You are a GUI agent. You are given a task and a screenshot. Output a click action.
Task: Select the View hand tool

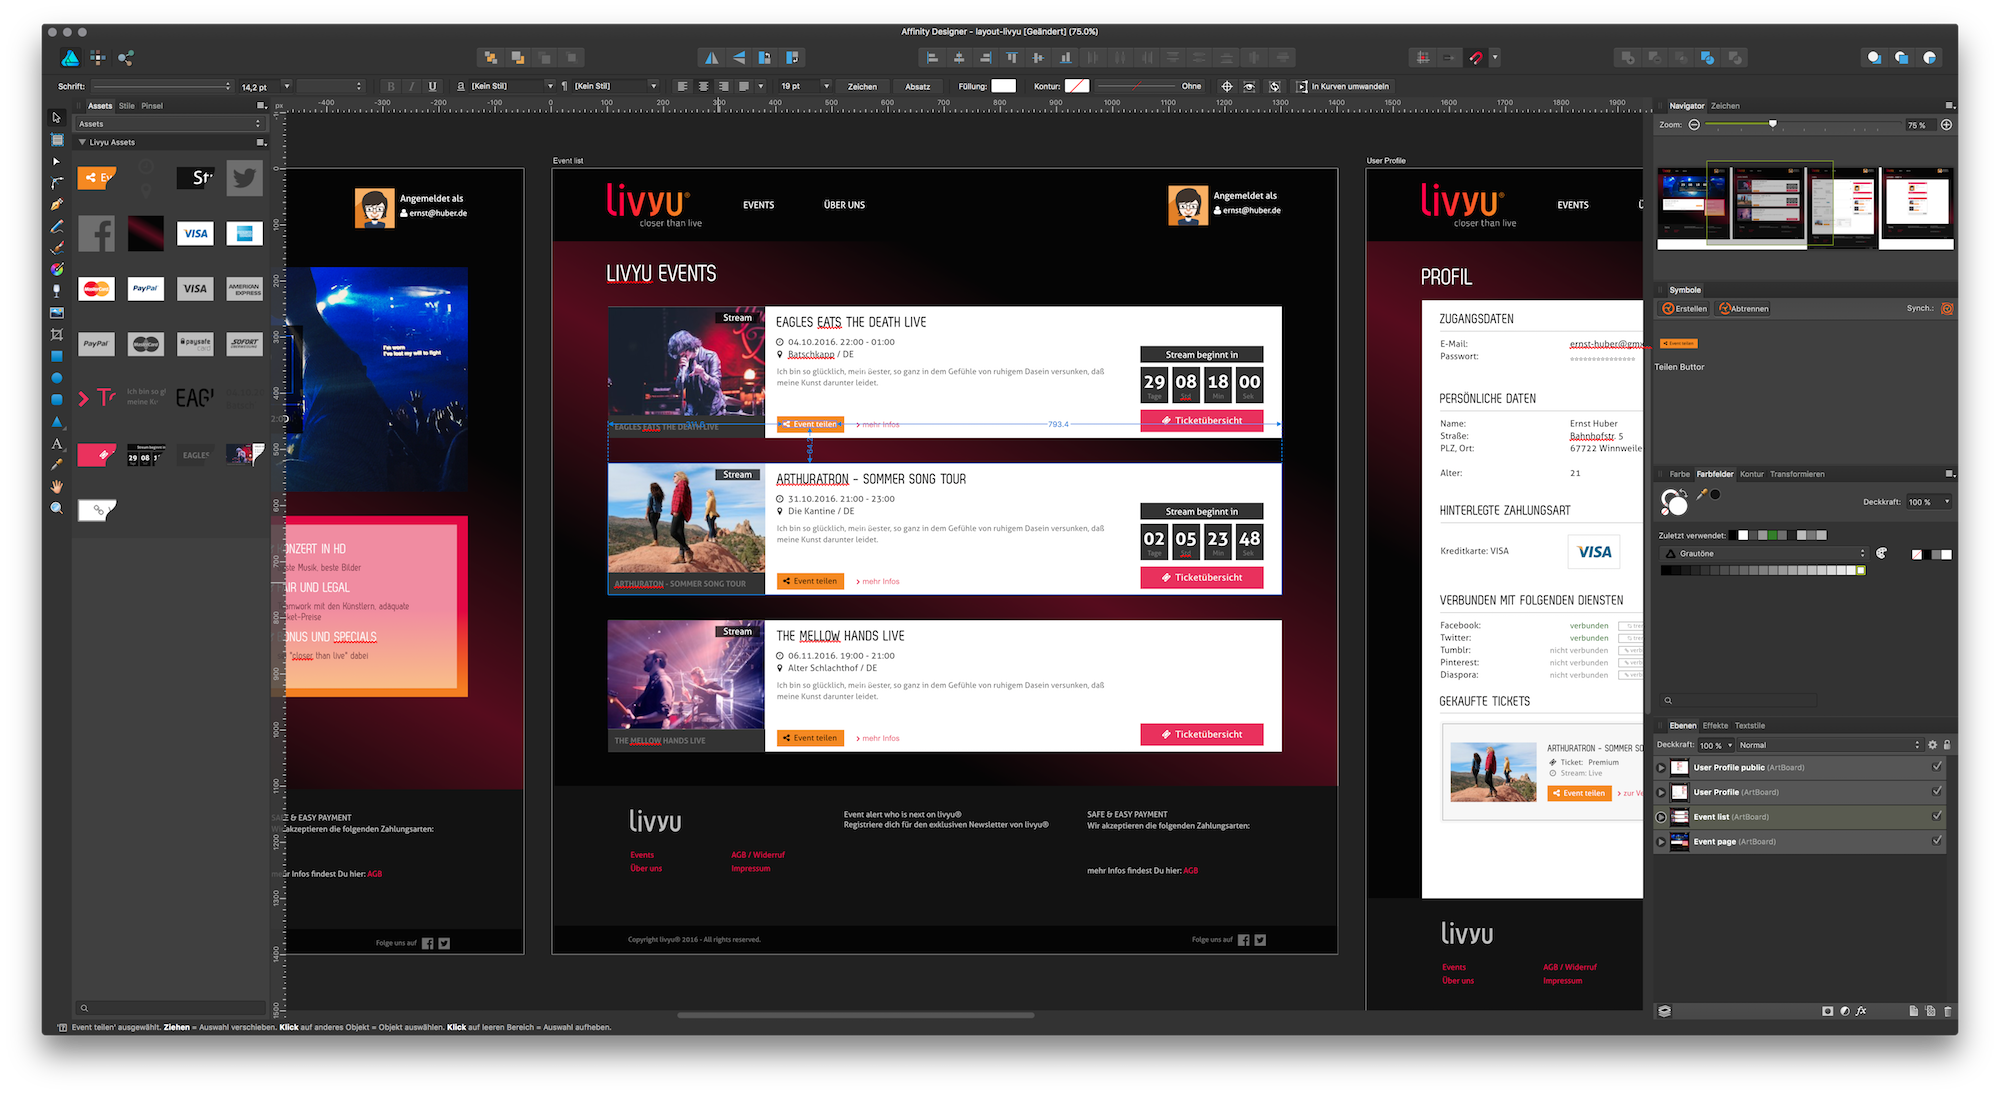(x=57, y=486)
